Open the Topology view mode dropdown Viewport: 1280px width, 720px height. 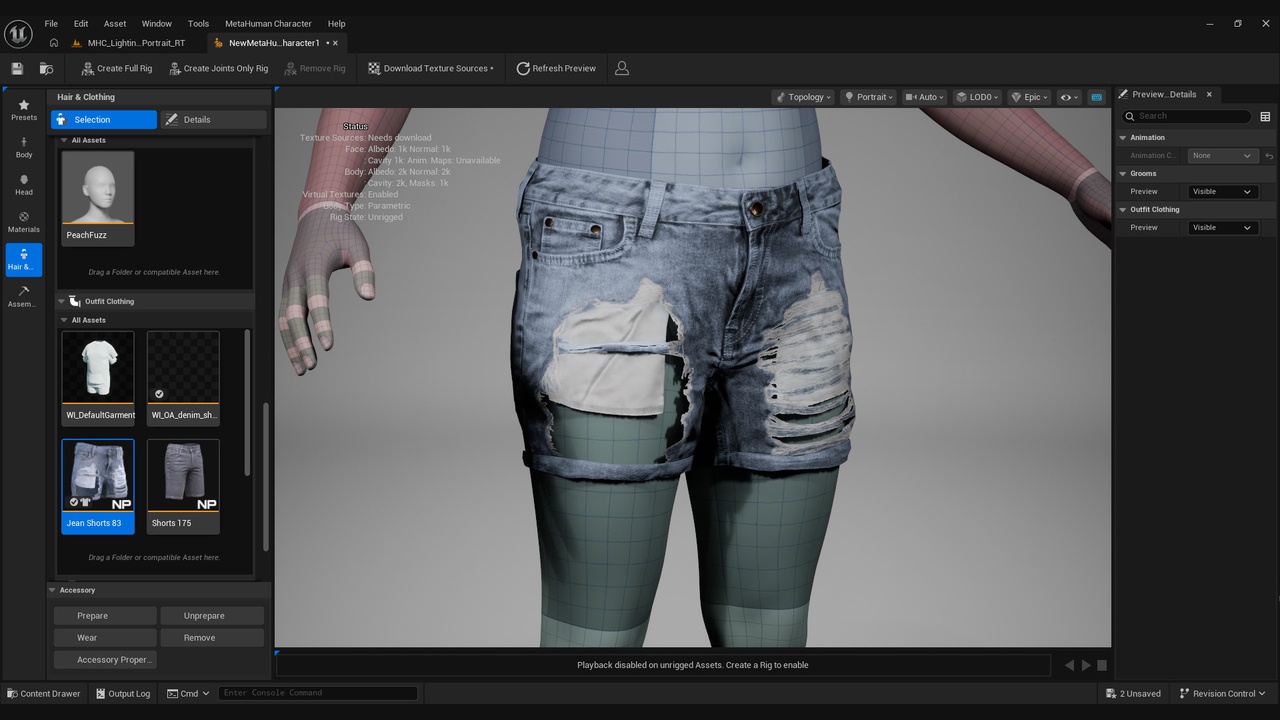point(803,97)
